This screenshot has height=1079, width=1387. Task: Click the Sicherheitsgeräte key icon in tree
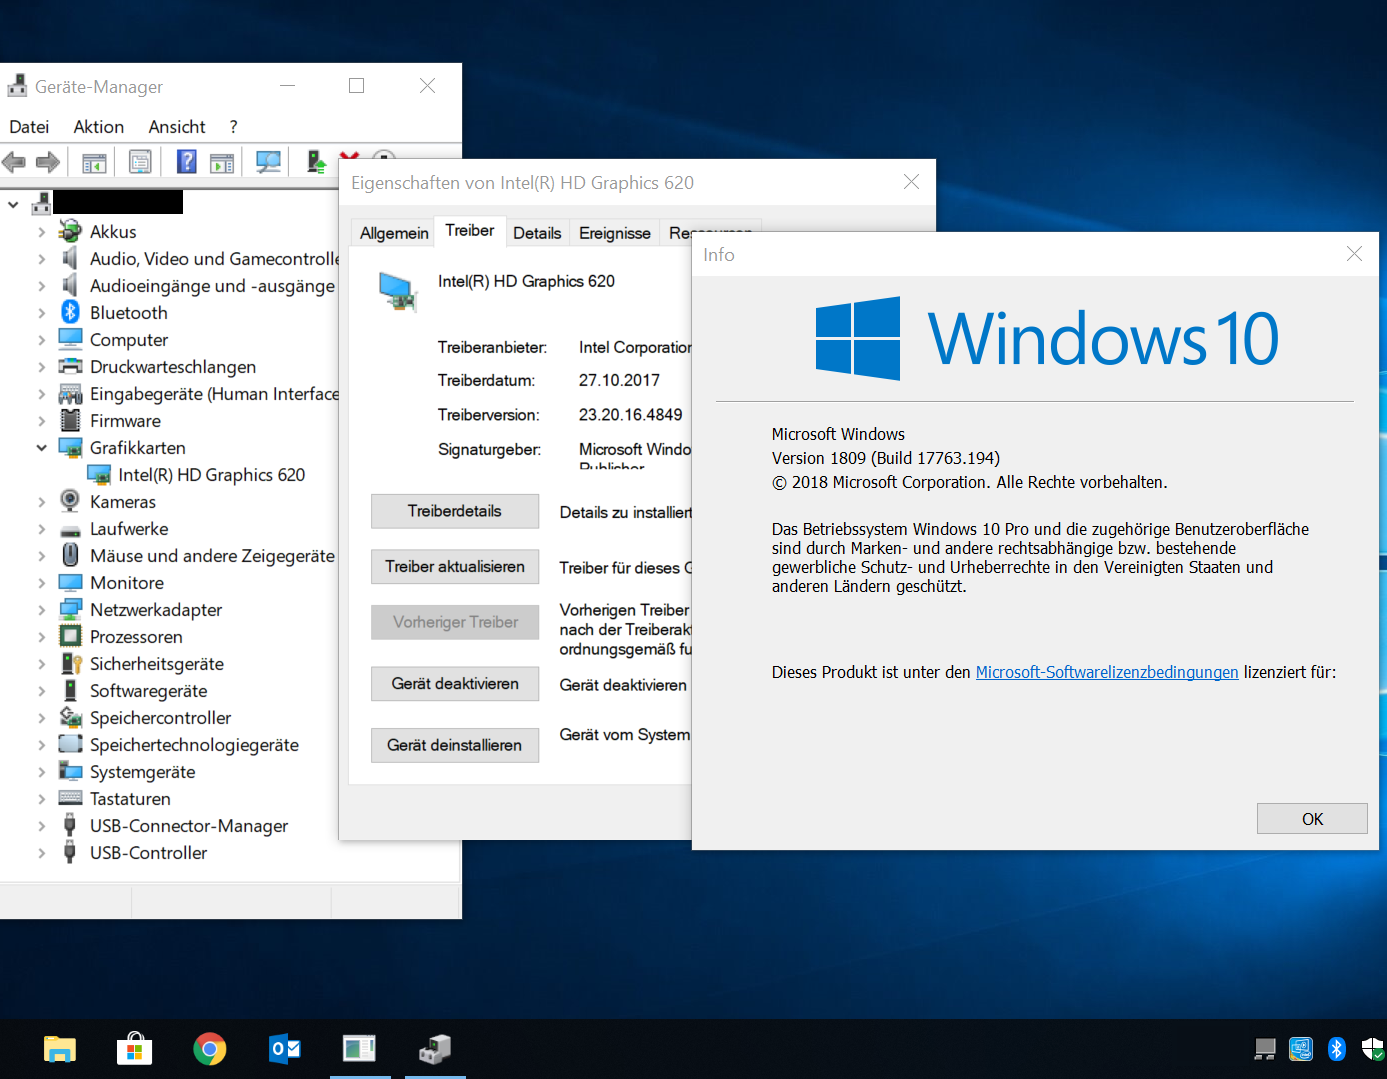(x=70, y=663)
